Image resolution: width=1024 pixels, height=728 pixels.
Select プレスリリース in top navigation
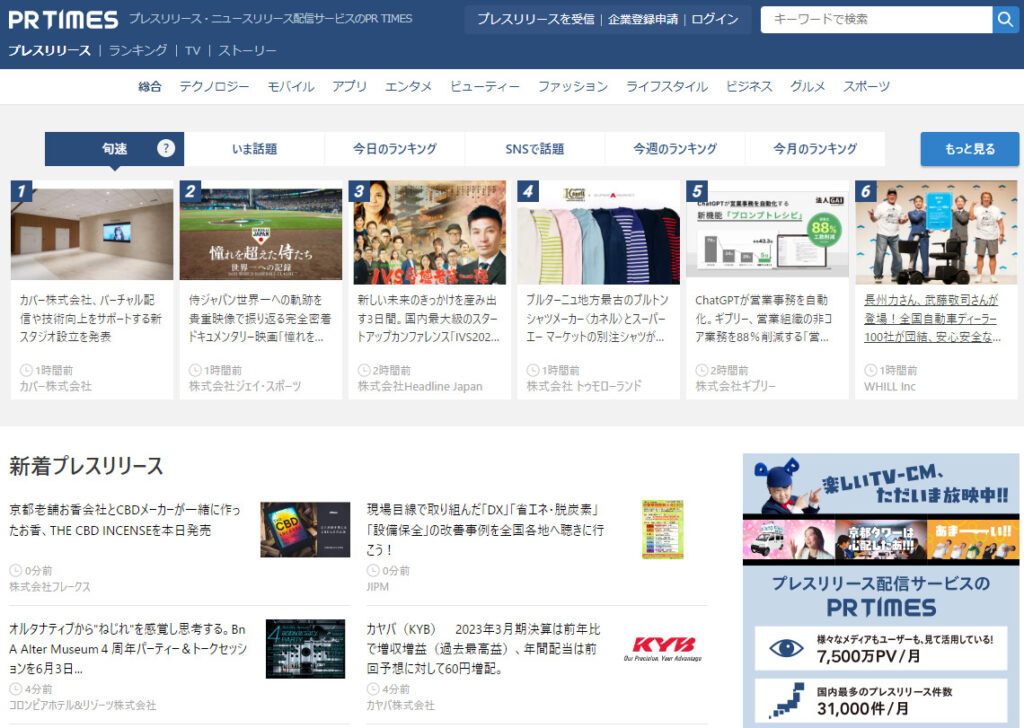[50, 50]
